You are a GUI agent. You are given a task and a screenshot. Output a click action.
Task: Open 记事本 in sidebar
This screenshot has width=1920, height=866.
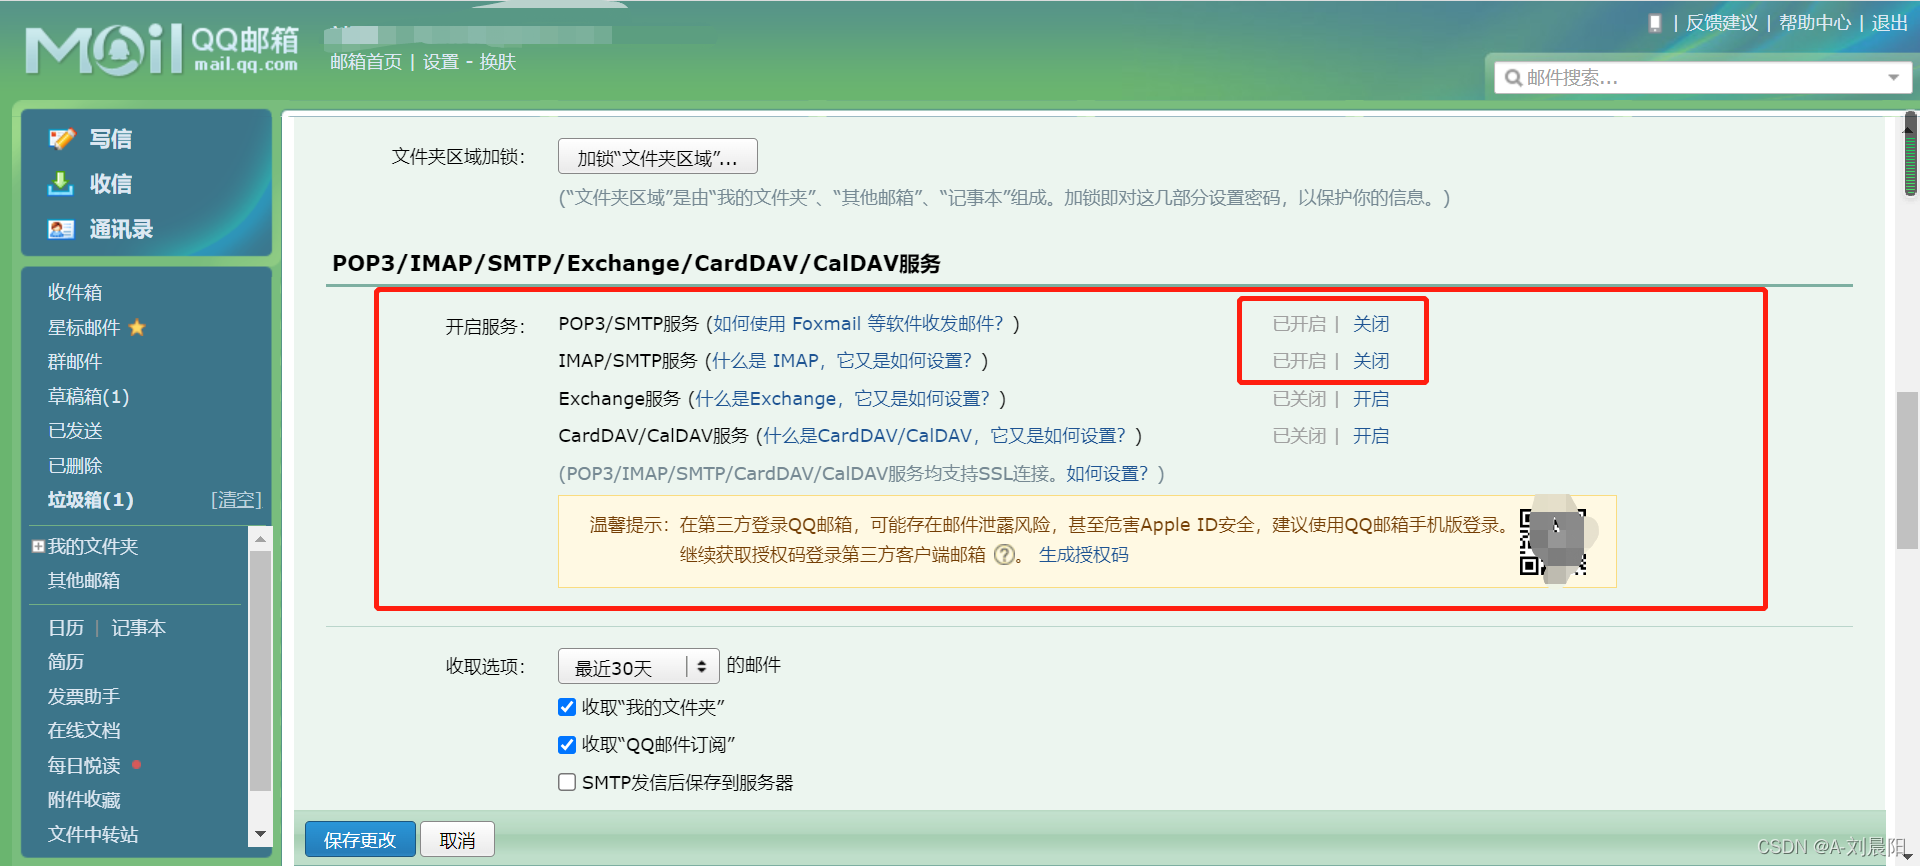(138, 628)
